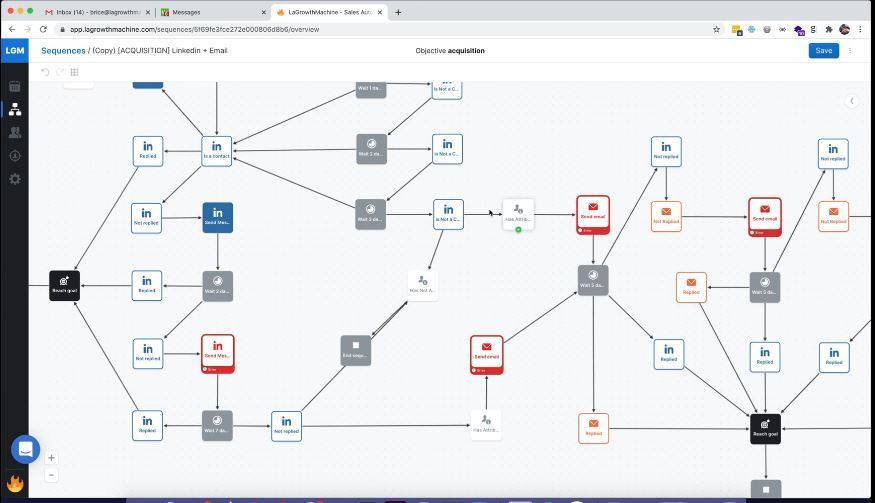Bookmark this page with the star
Viewport: 875px width, 503px height.
coord(717,29)
